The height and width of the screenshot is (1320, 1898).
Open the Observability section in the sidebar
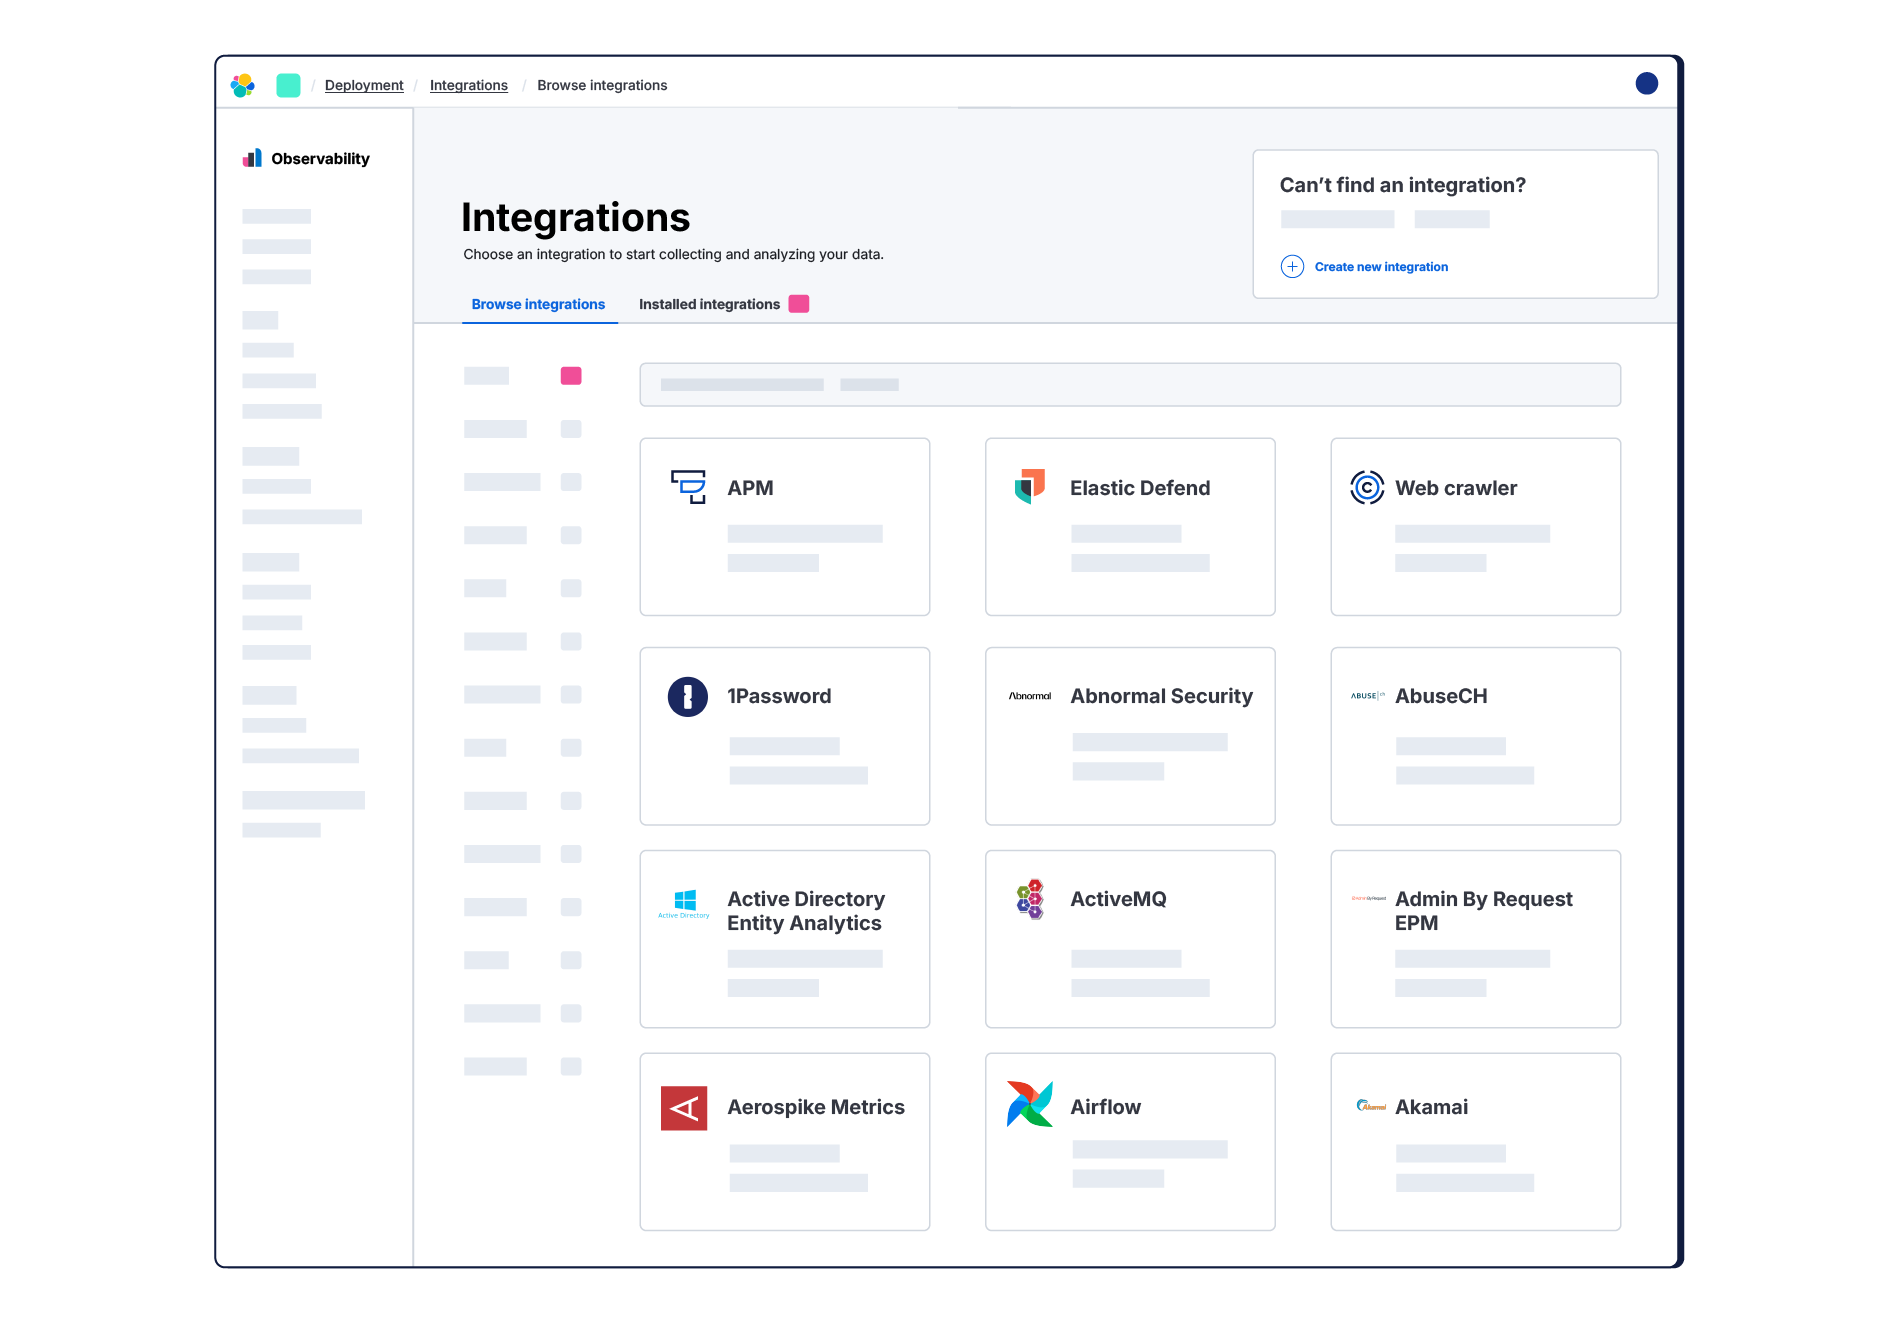pos(307,159)
